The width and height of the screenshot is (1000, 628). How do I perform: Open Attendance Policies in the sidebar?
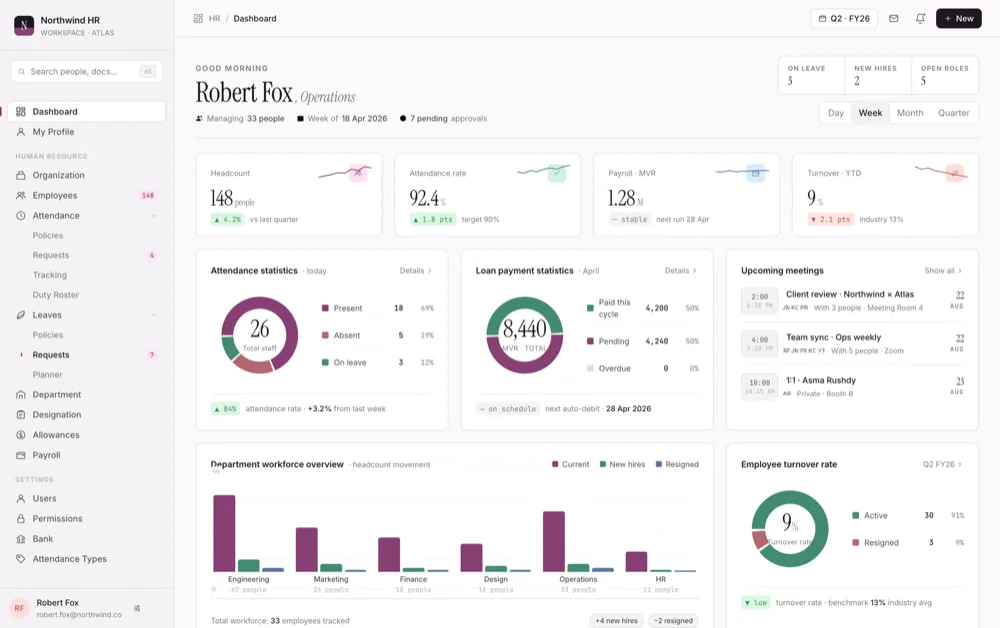[48, 235]
